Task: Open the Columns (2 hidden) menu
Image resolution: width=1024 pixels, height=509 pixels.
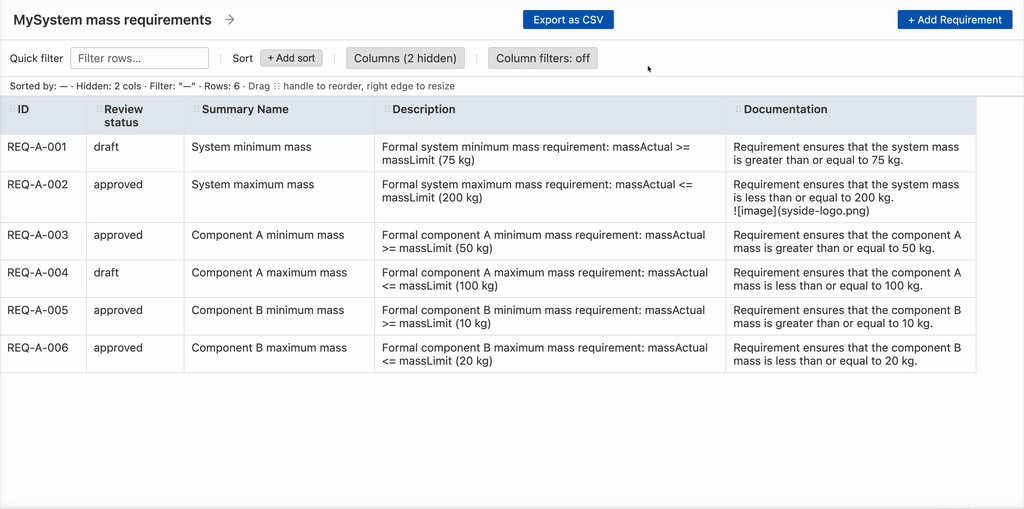Action: (x=405, y=58)
